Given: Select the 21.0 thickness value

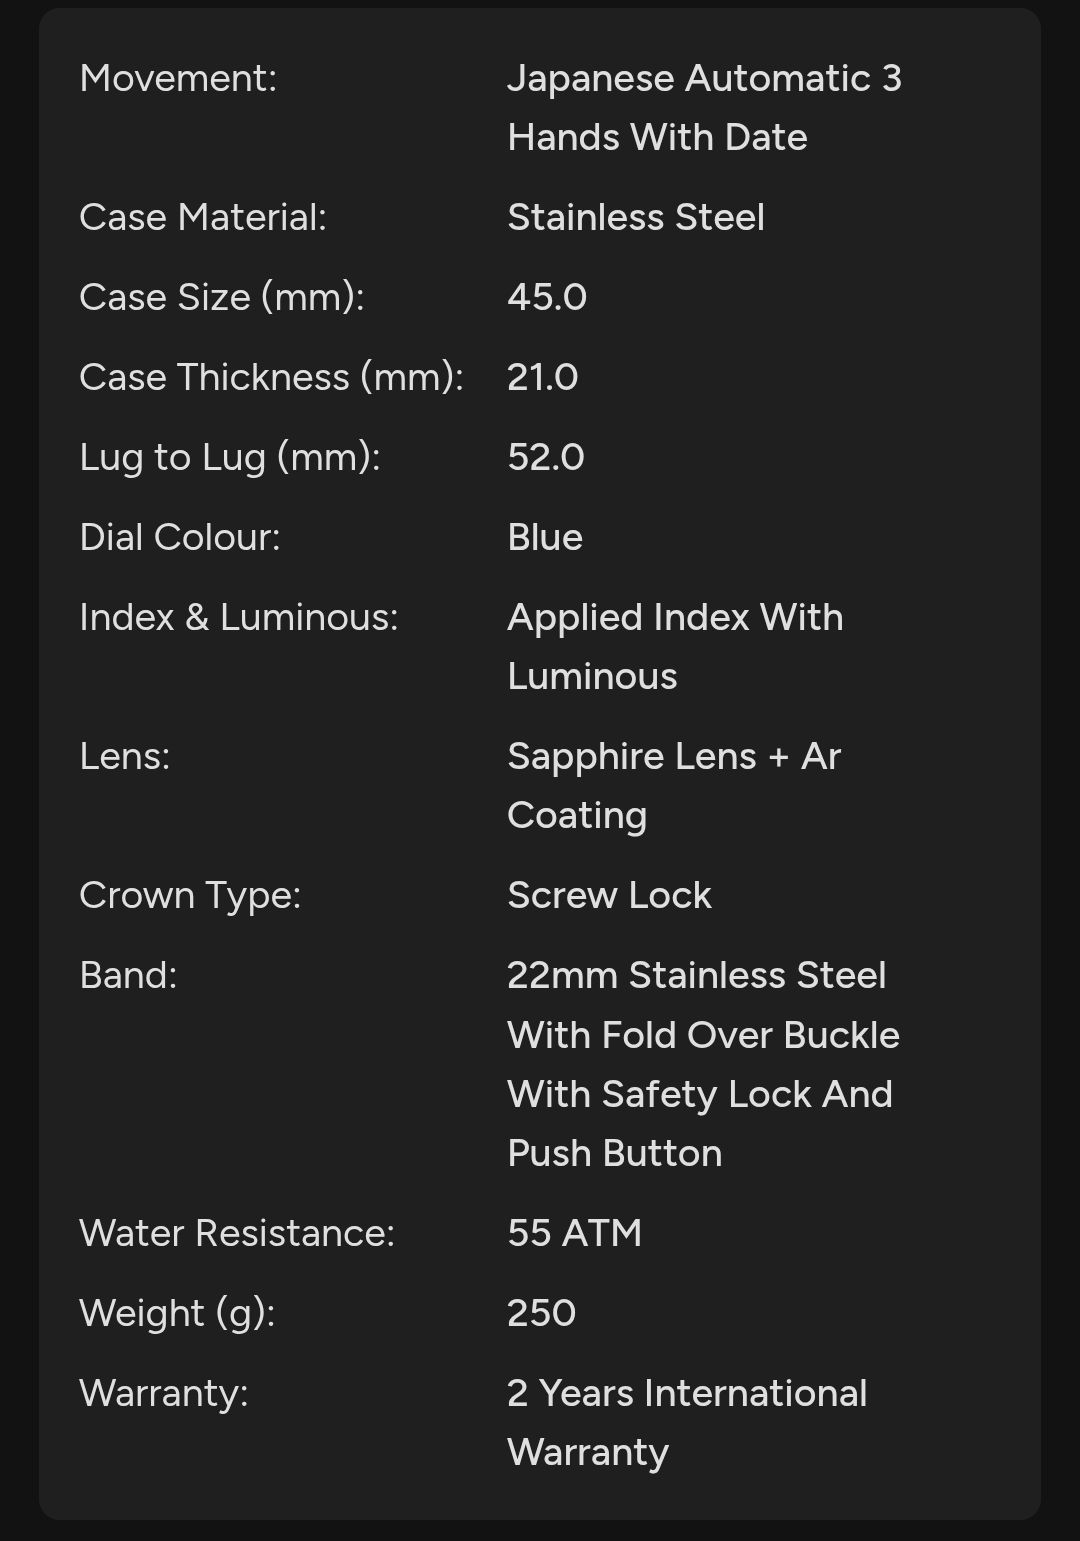Looking at the screenshot, I should tap(543, 378).
